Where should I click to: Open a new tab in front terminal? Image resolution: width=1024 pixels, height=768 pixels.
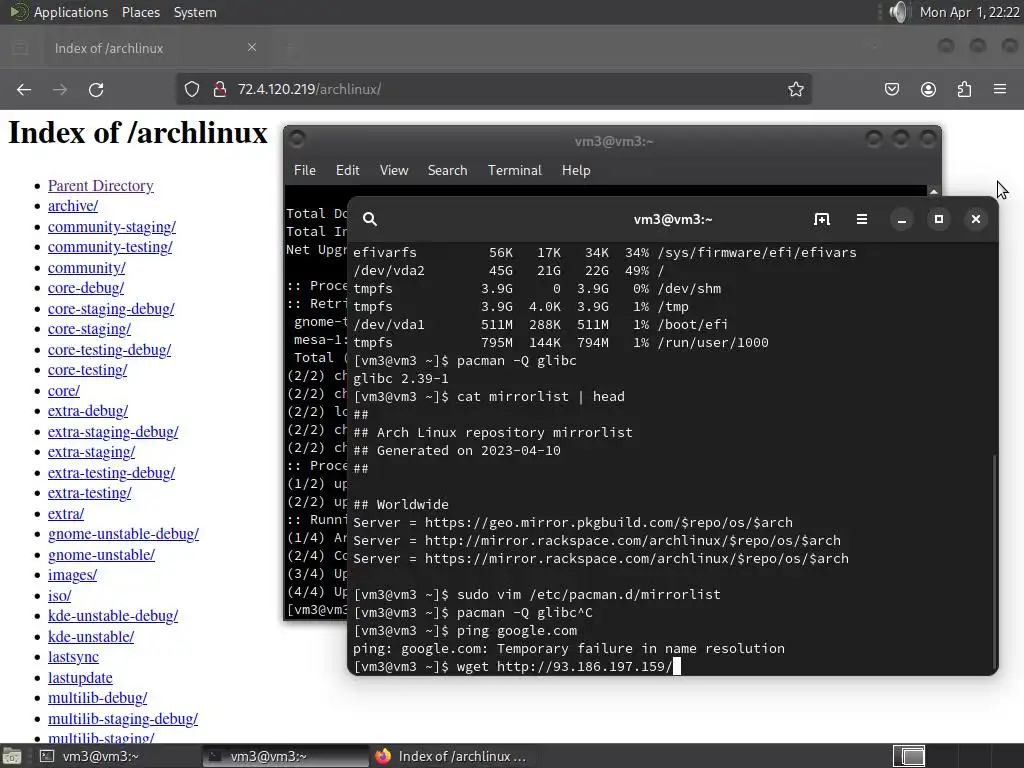(822, 219)
